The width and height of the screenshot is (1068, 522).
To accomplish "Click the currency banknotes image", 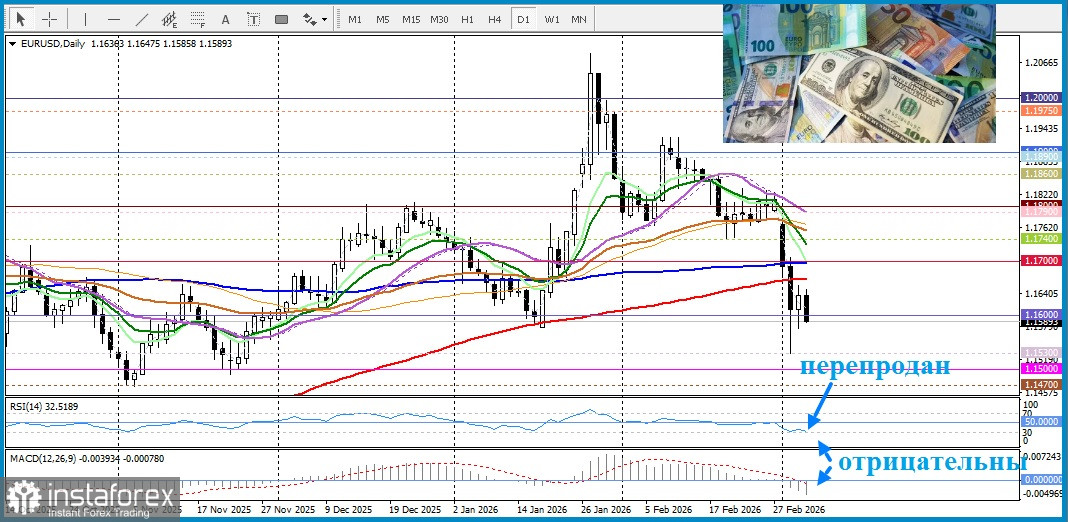I will point(859,73).
